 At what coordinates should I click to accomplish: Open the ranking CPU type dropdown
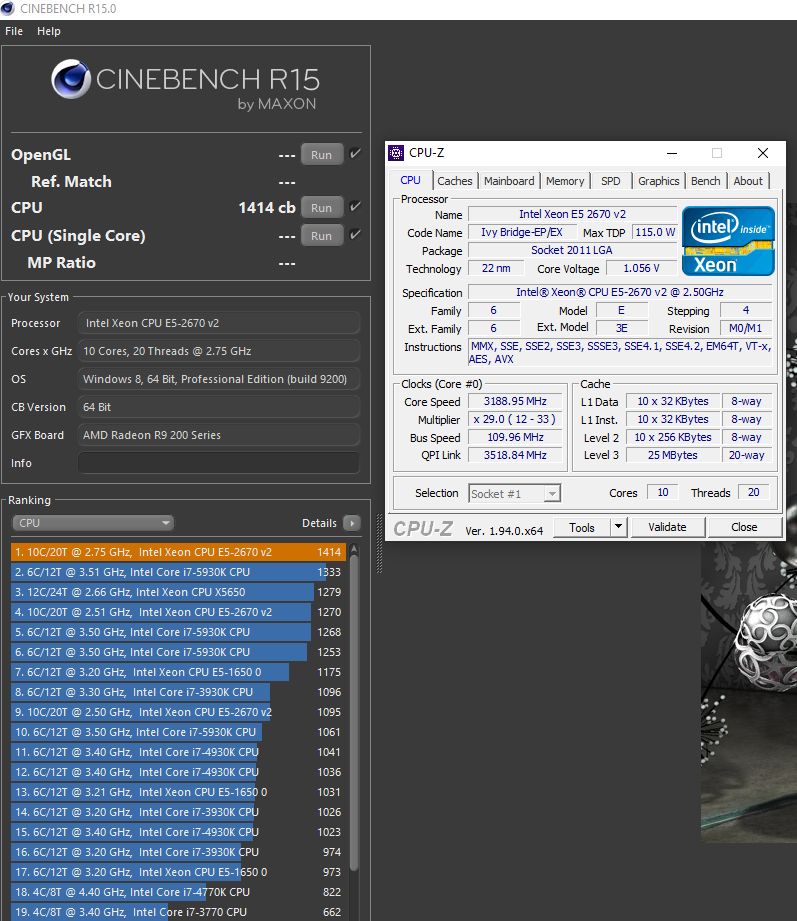point(93,523)
